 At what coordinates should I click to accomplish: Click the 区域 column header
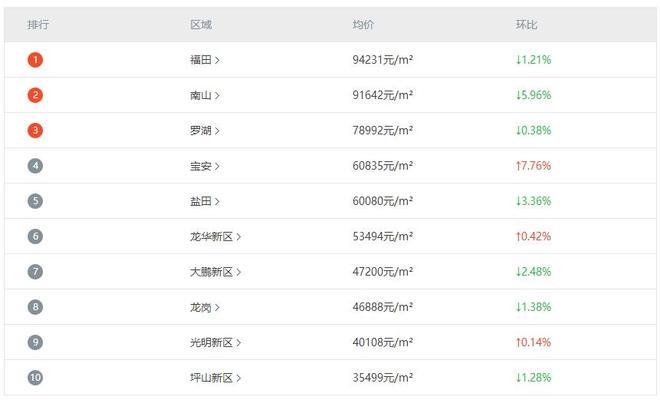tap(201, 25)
